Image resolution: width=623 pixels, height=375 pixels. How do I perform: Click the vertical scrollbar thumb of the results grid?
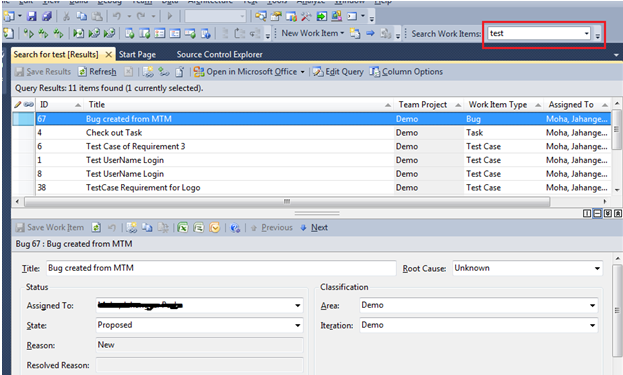pyautogui.click(x=617, y=130)
